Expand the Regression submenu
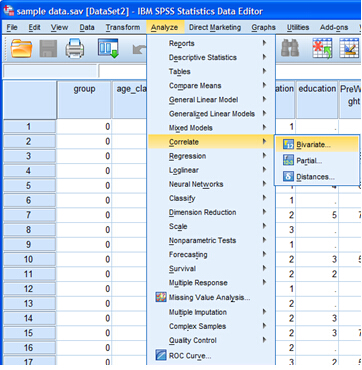 [211, 156]
